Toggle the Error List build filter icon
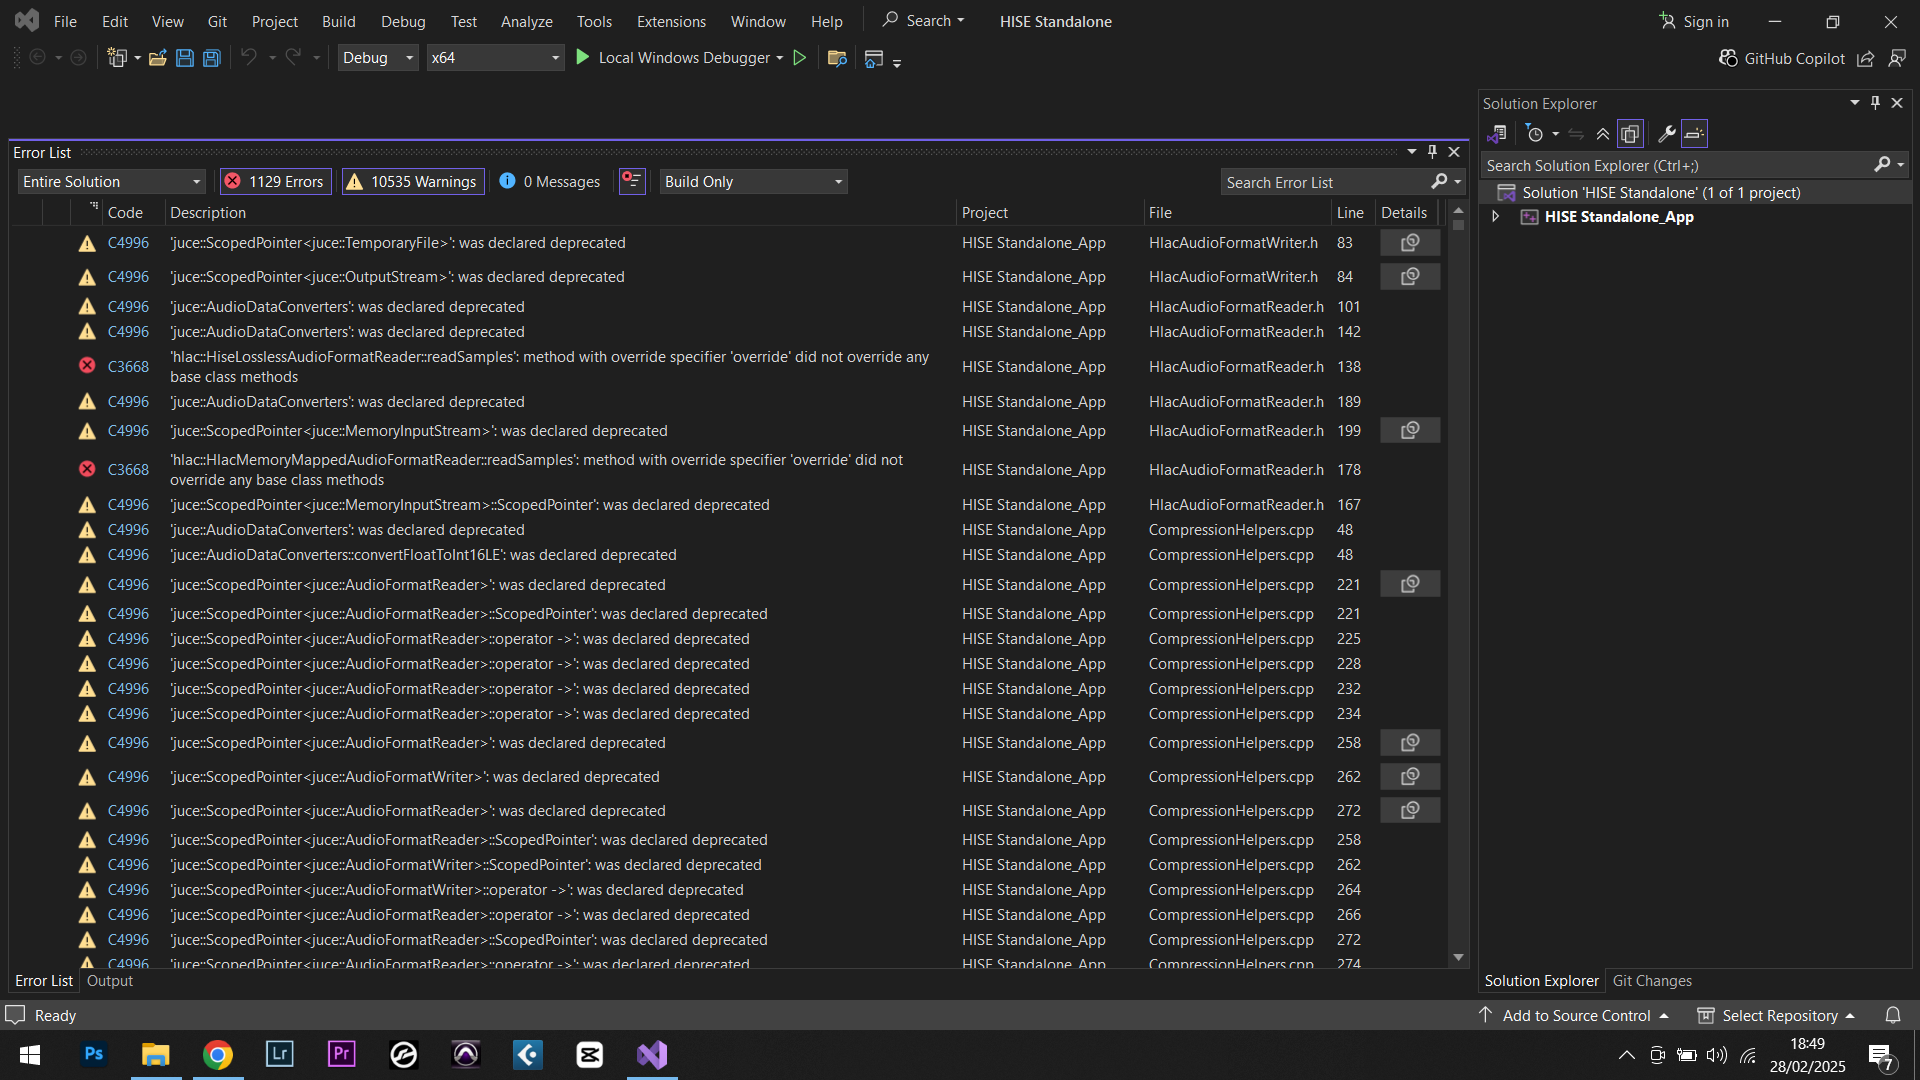Image resolution: width=1920 pixels, height=1080 pixels. (x=632, y=181)
